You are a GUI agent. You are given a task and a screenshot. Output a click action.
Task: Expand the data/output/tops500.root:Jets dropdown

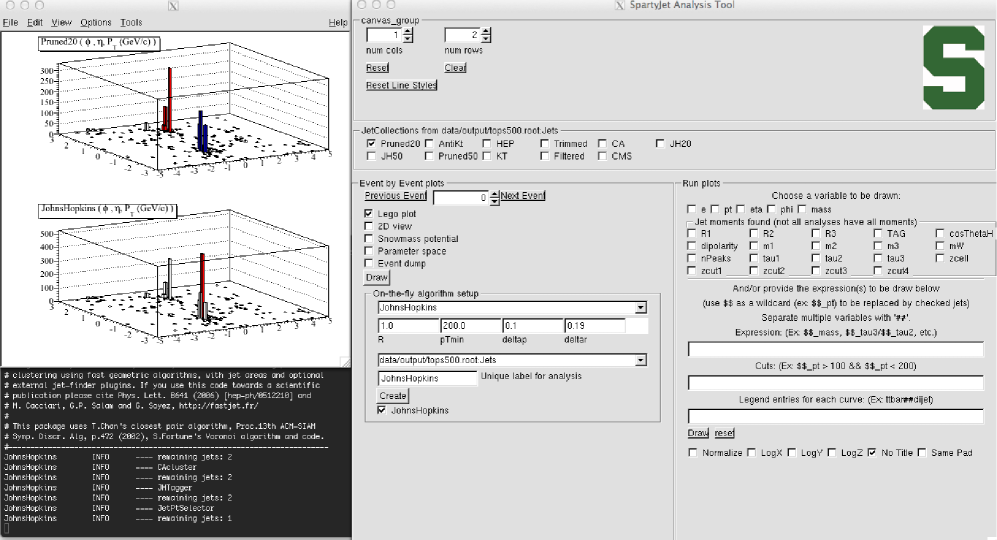point(641,359)
